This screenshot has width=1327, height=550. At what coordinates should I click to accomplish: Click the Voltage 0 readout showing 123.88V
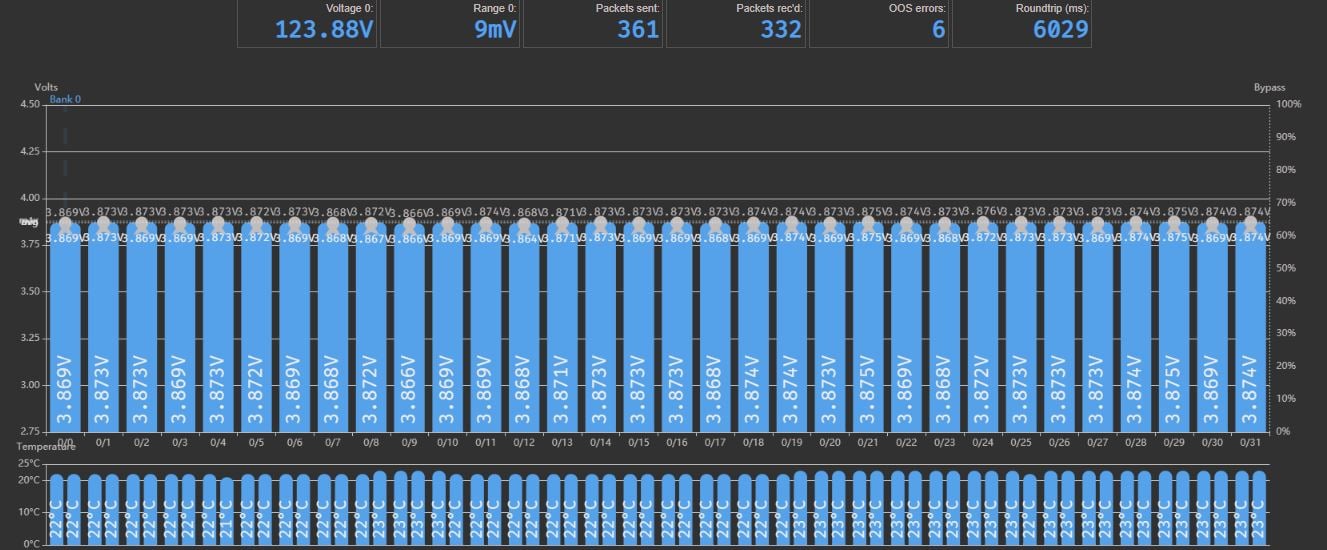tap(306, 23)
